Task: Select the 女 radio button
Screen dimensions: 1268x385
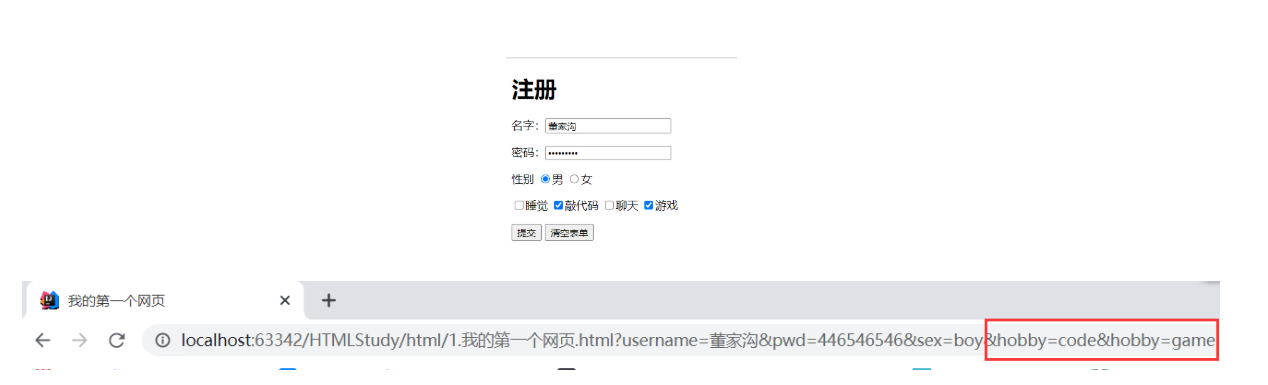Action: pos(574,179)
